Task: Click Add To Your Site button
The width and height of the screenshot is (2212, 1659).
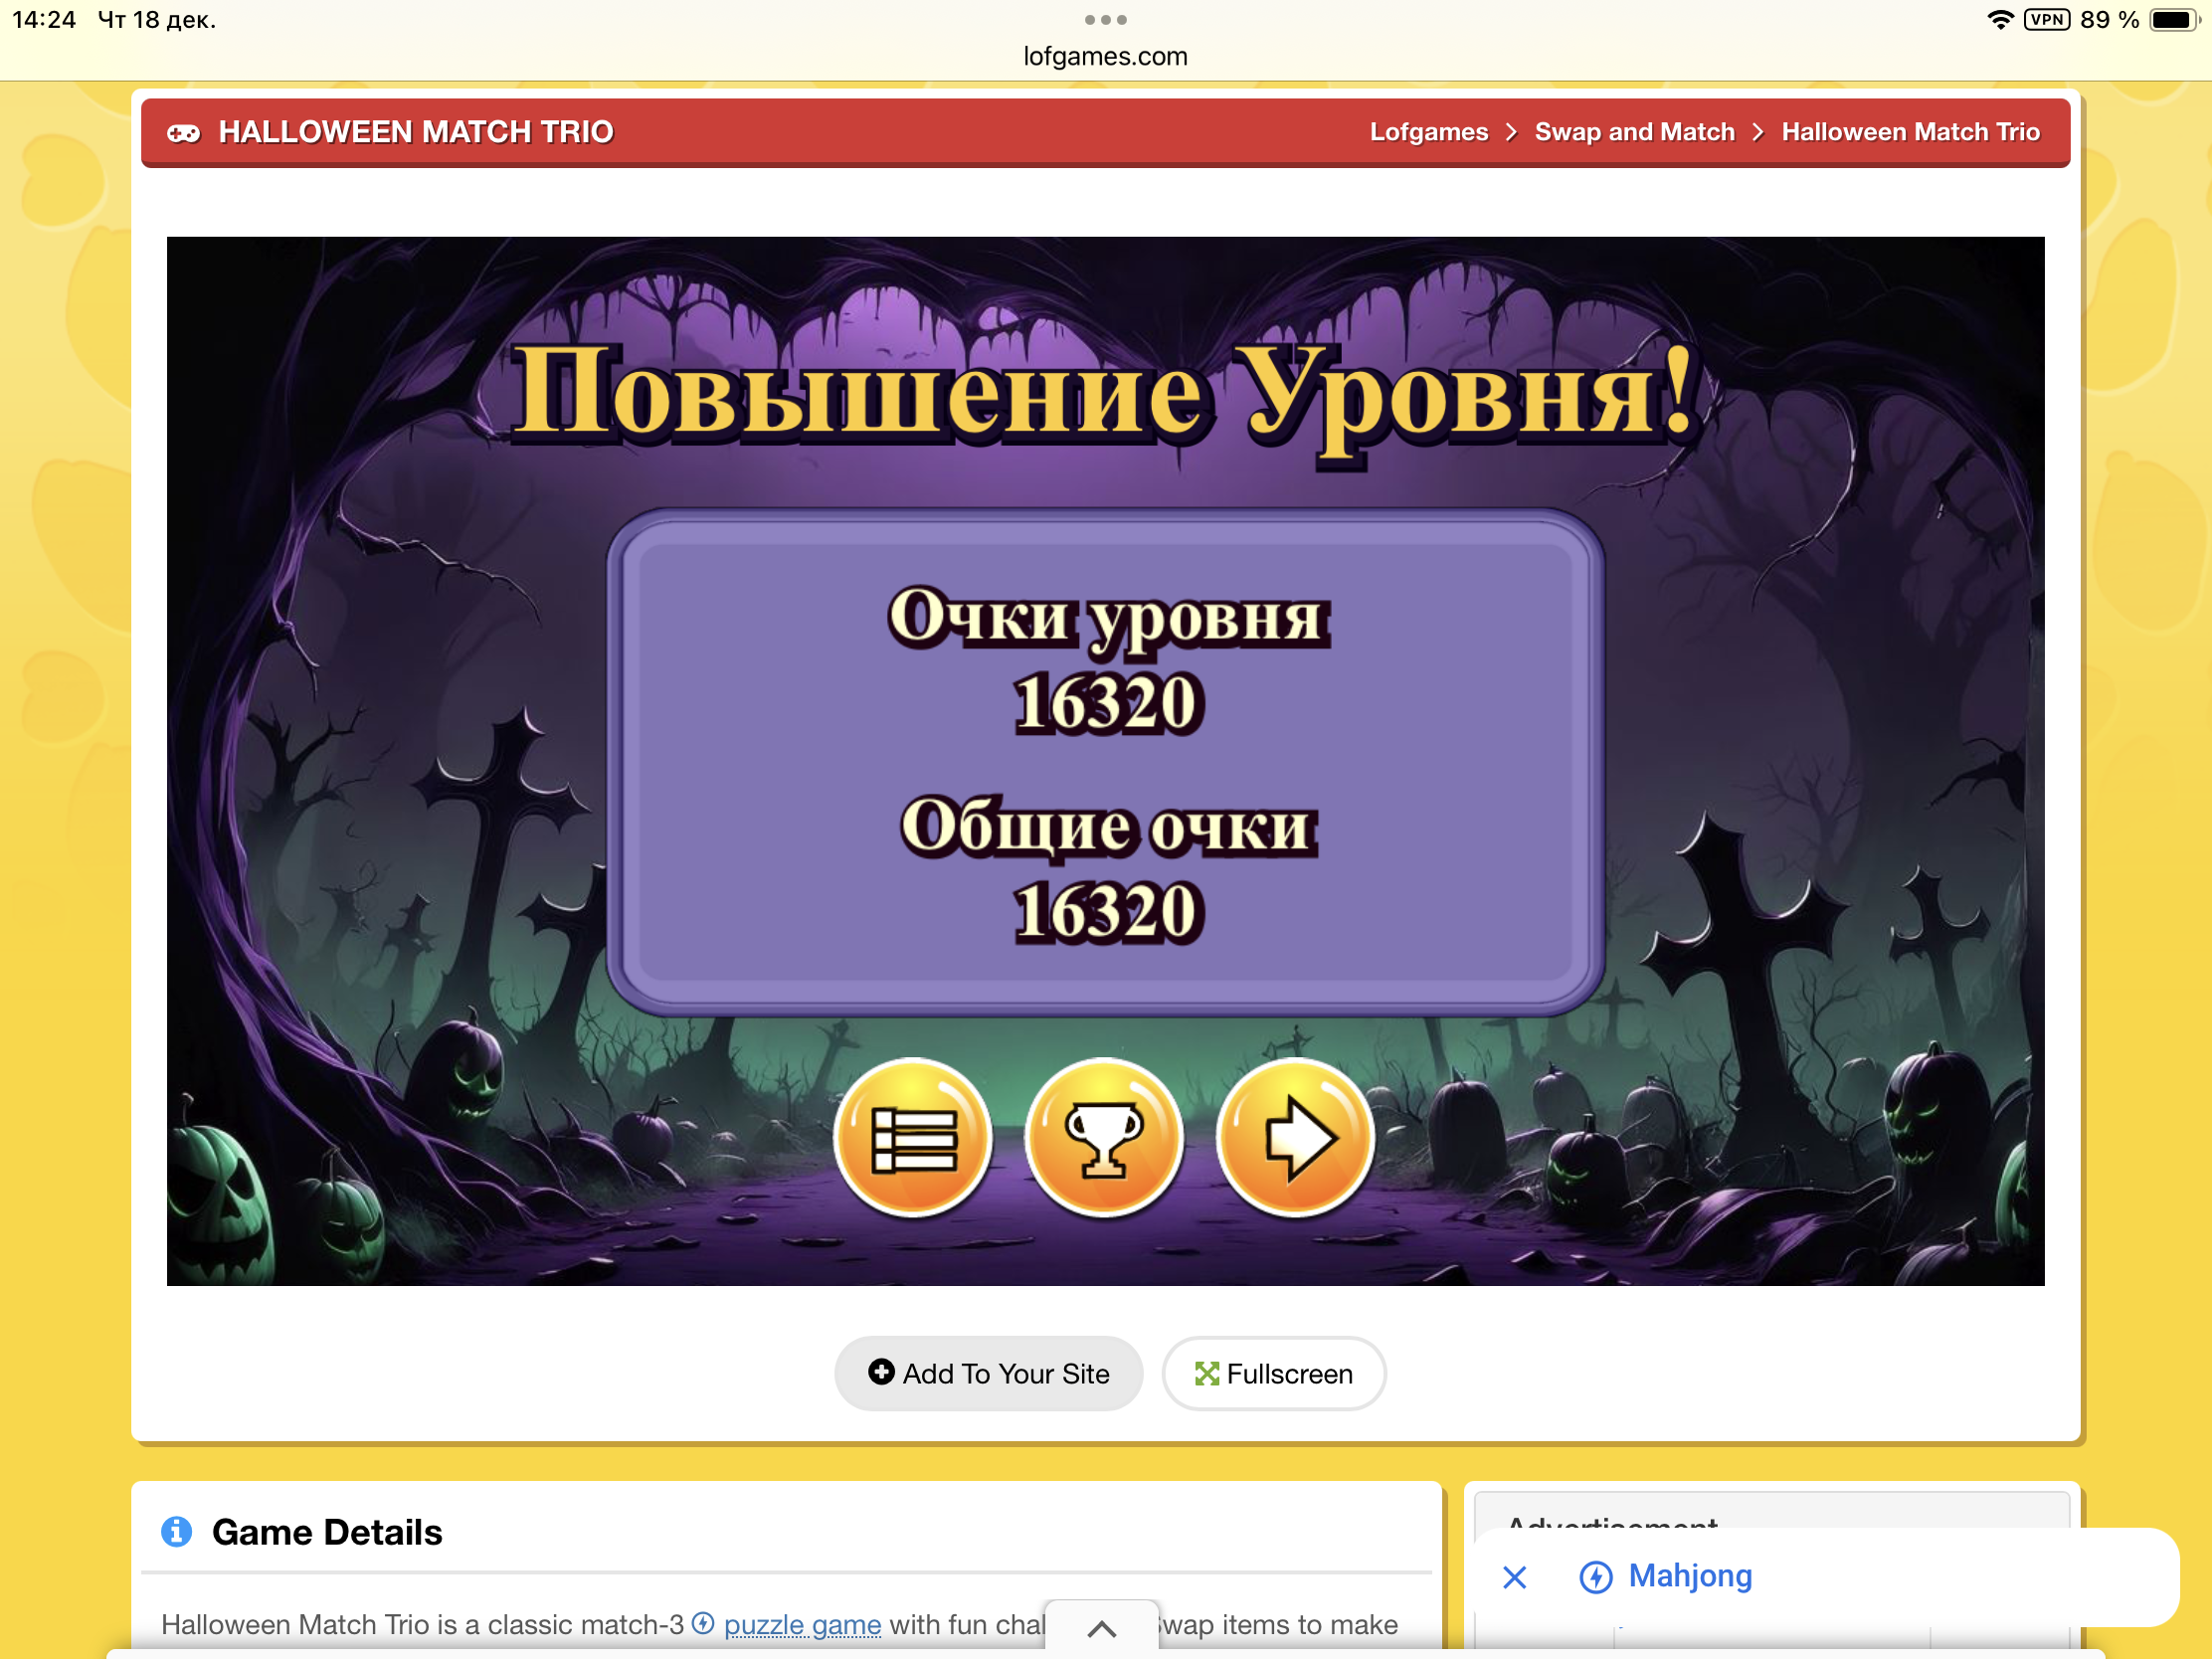Action: point(988,1373)
